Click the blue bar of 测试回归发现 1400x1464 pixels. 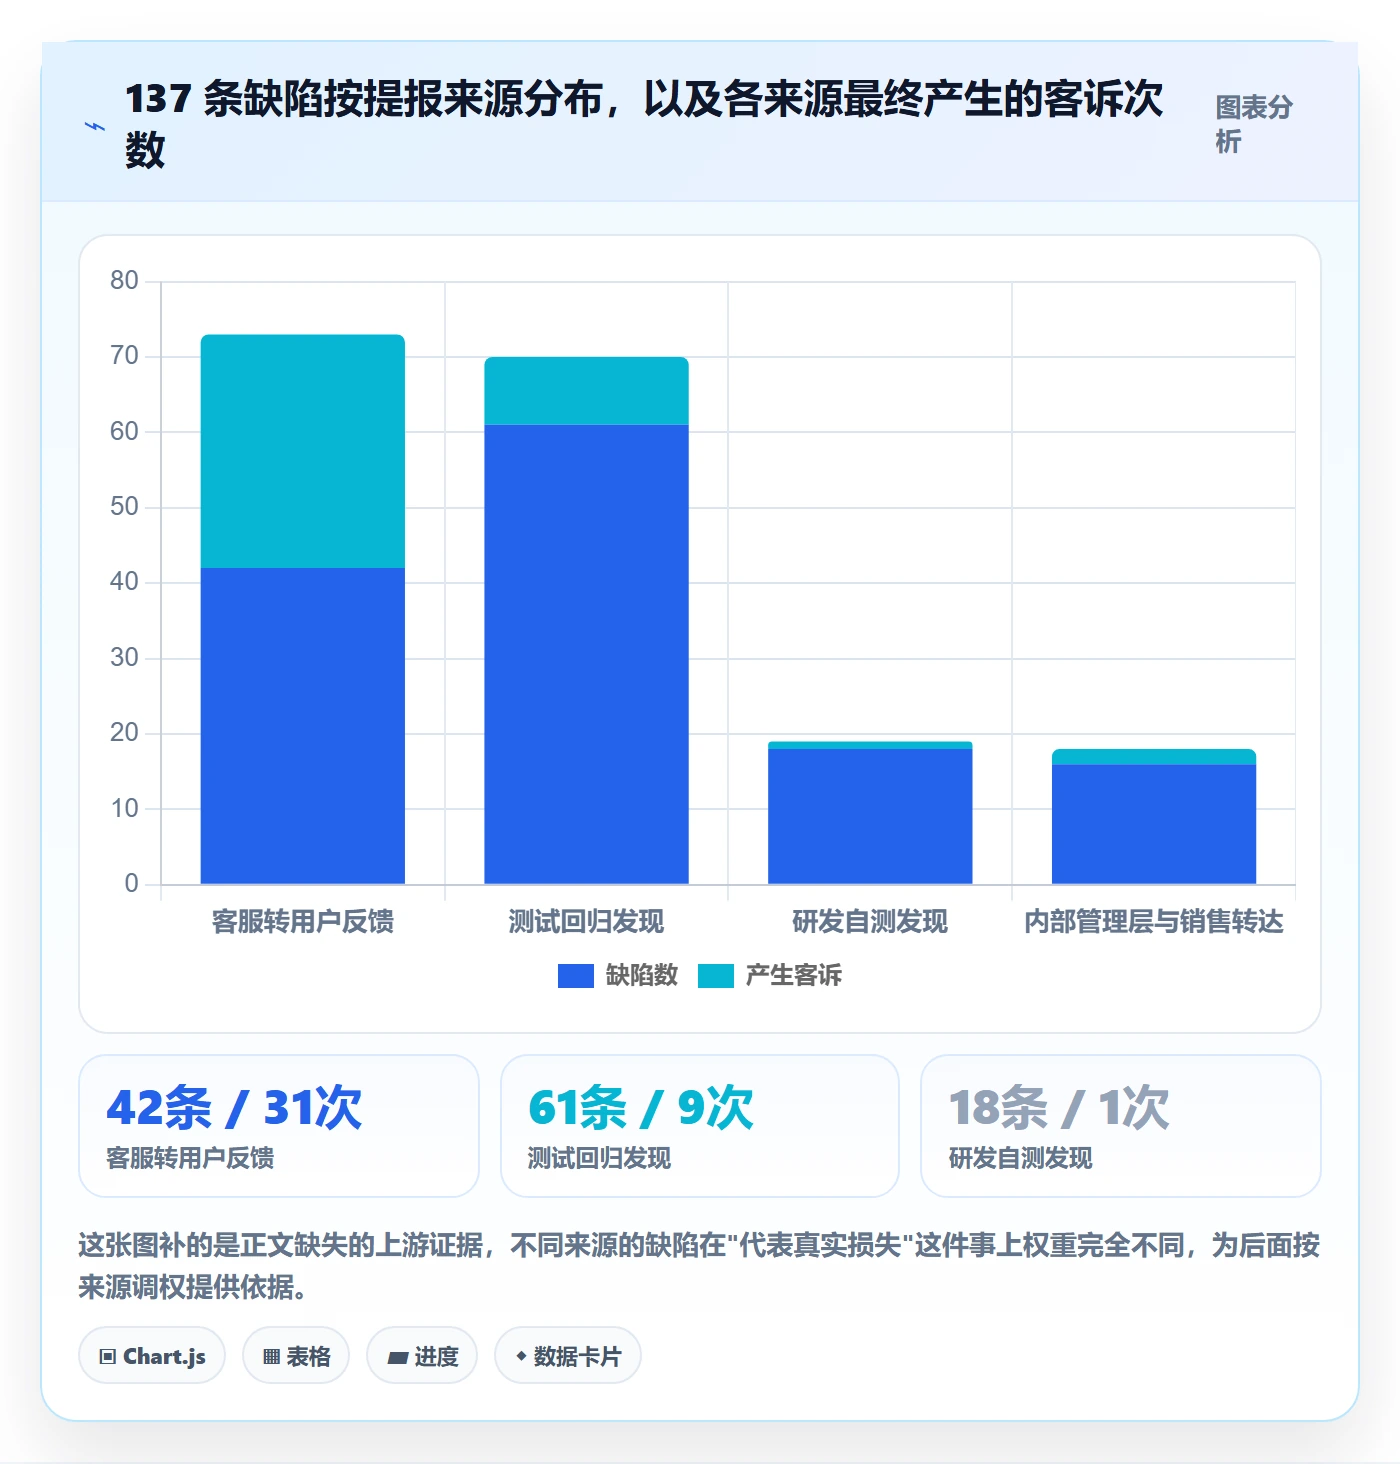587,654
